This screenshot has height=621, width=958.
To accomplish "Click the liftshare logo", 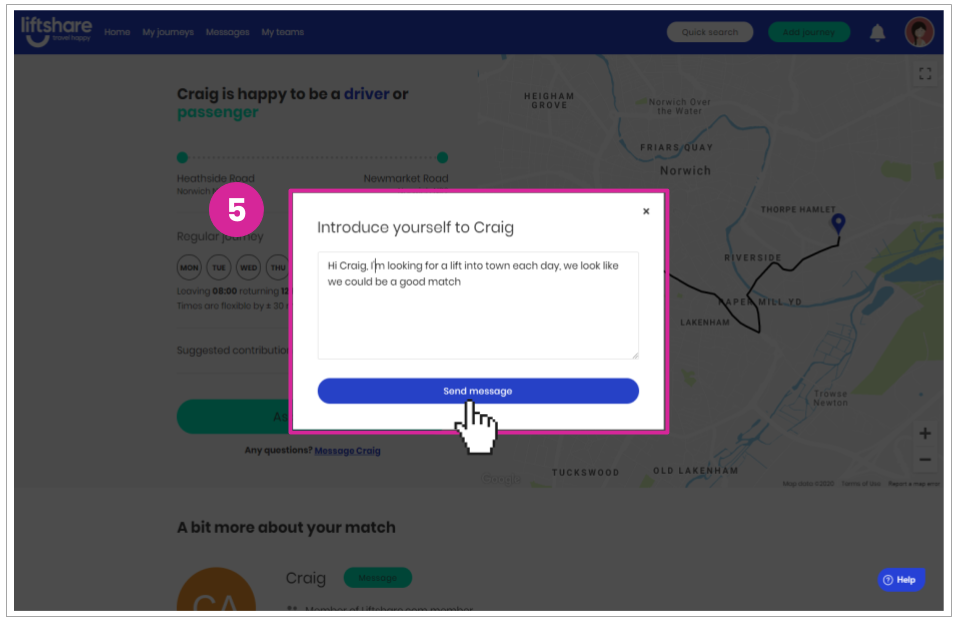I will pos(56,31).
